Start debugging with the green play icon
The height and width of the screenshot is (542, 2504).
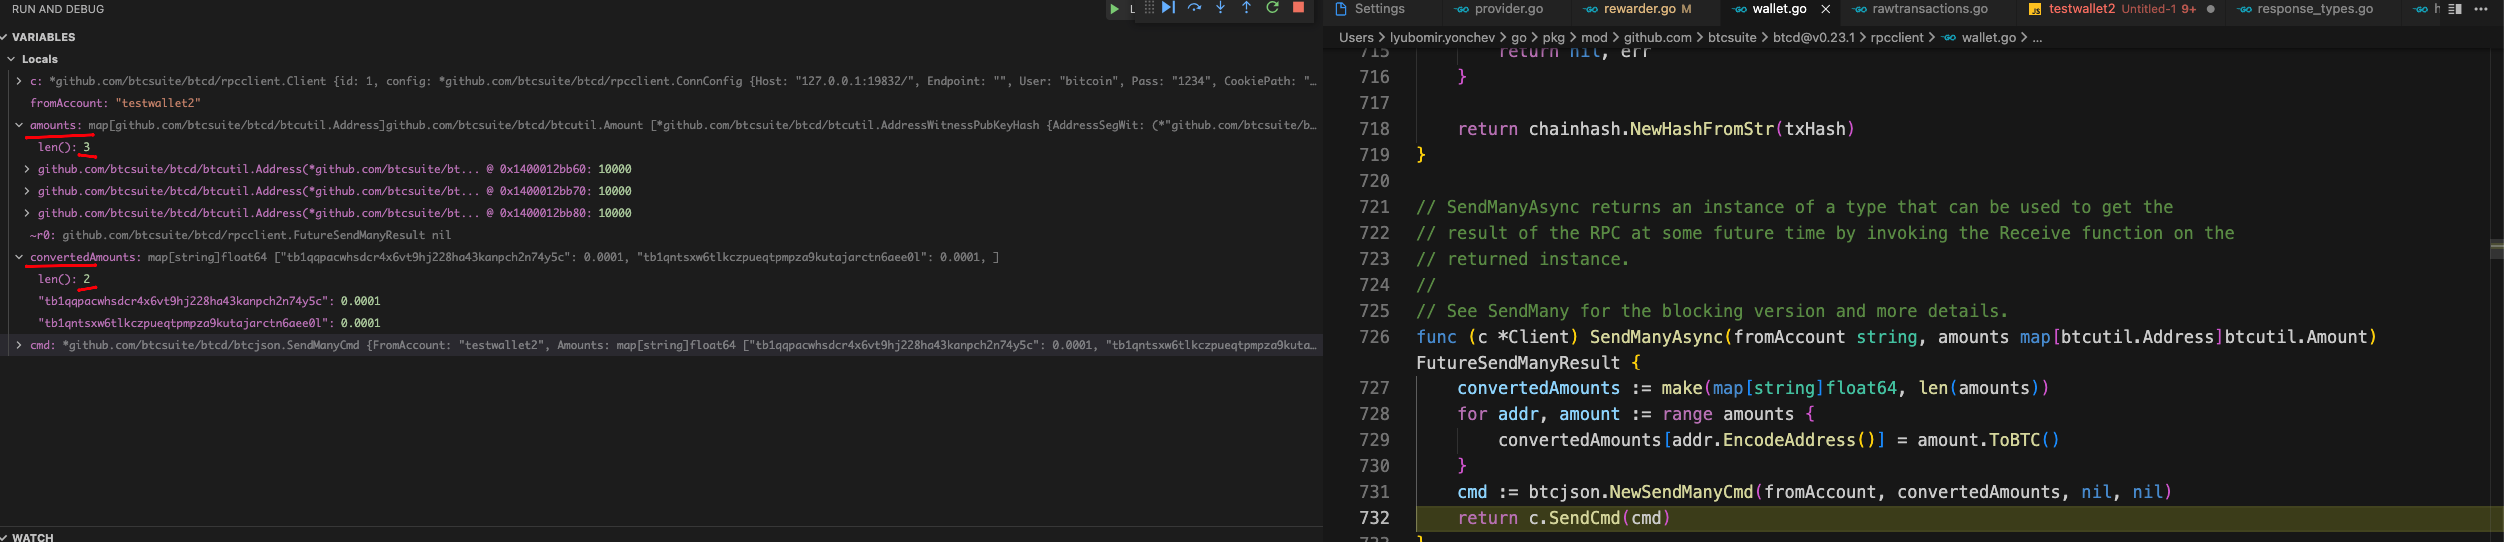click(x=1114, y=9)
